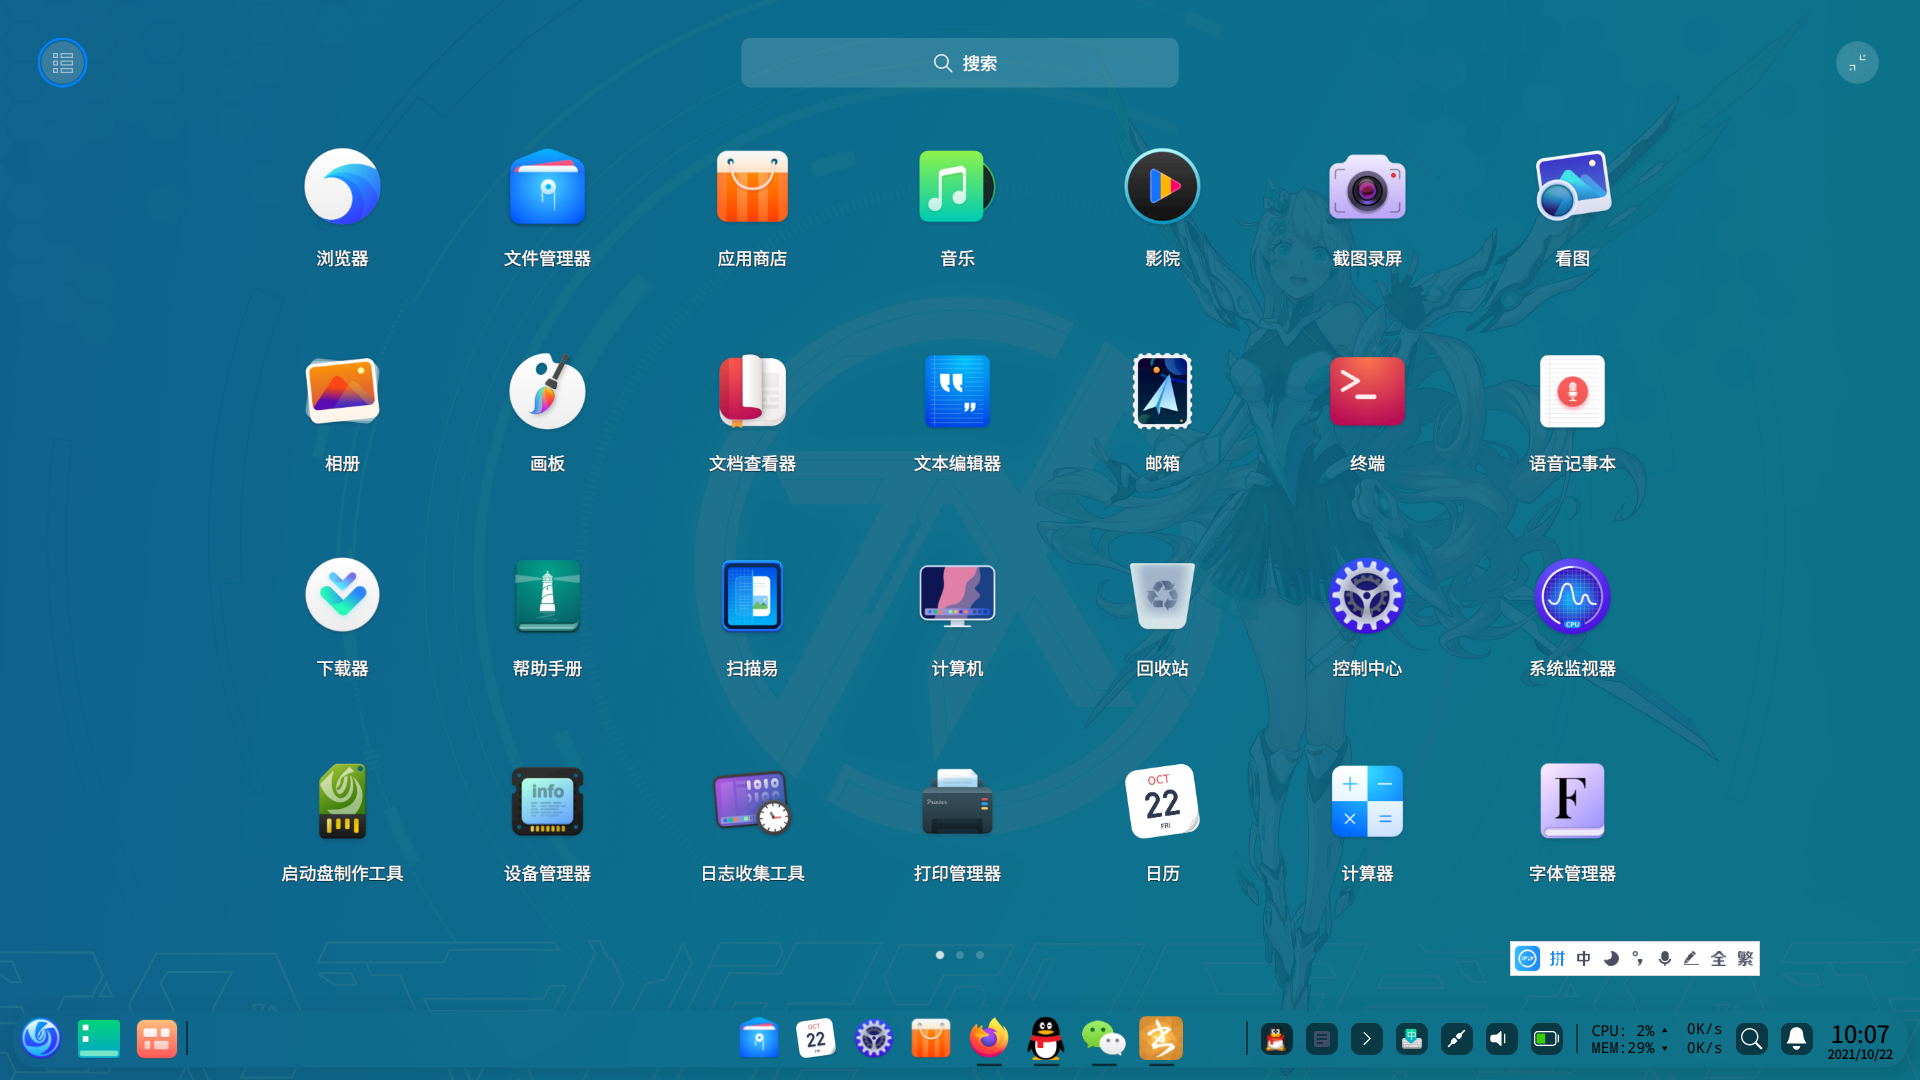Open the 回收站 trash
This screenshot has width=1920, height=1080.
tap(1162, 597)
